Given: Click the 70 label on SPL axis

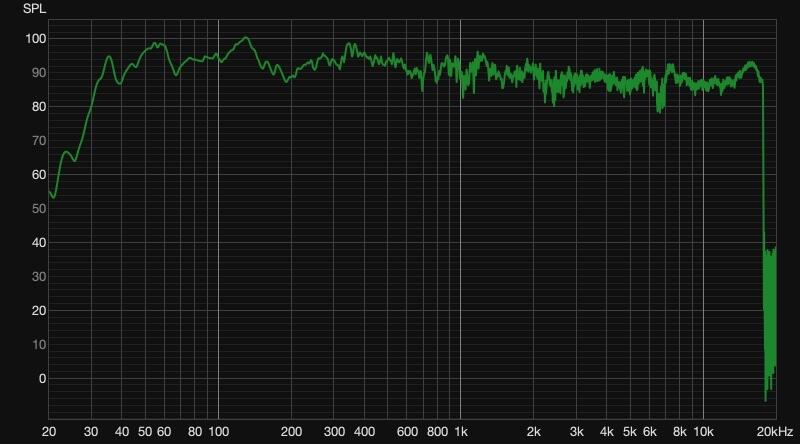Looking at the screenshot, I should (x=39, y=140).
